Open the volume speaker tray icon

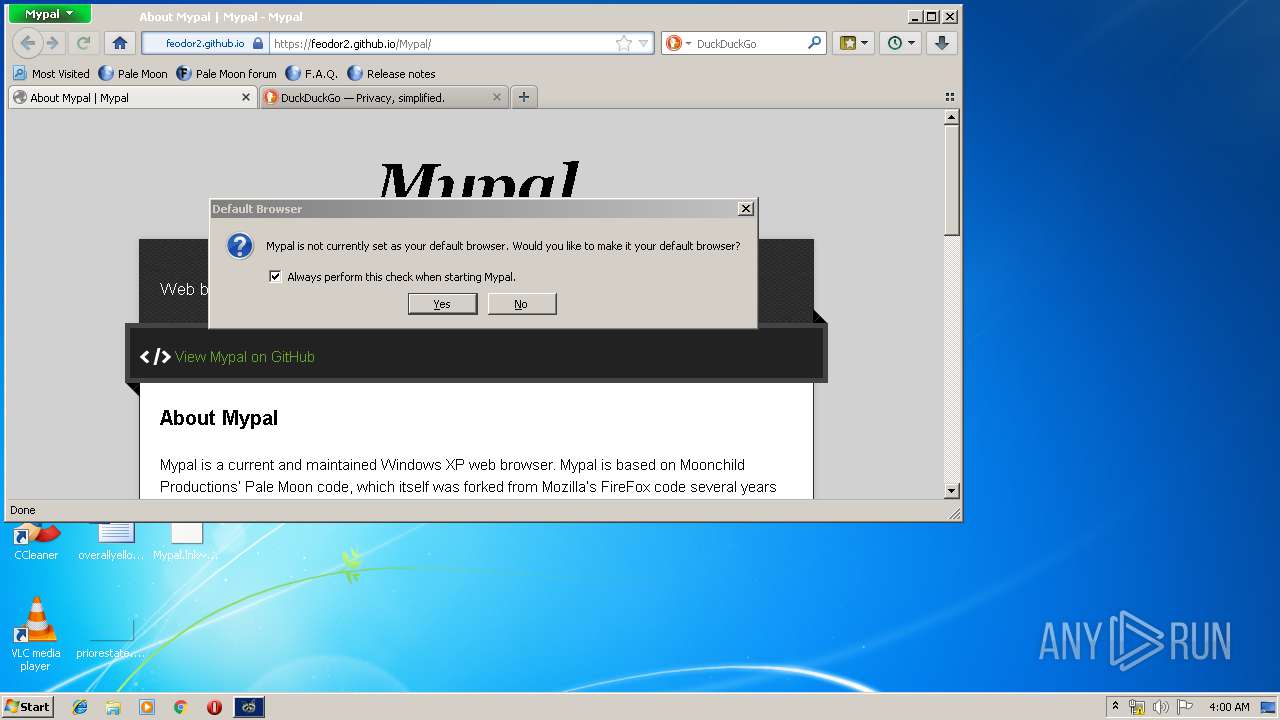(1161, 707)
